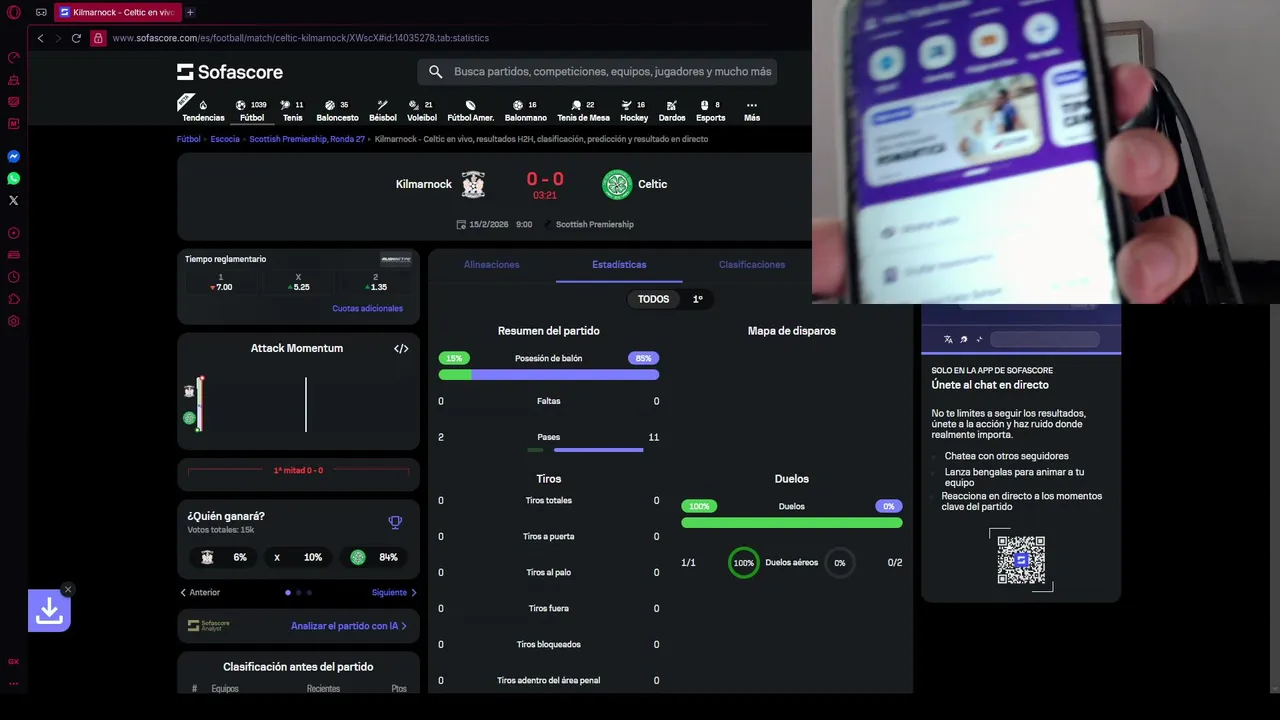
Task: Open the Más sports menu
Action: pyautogui.click(x=752, y=110)
